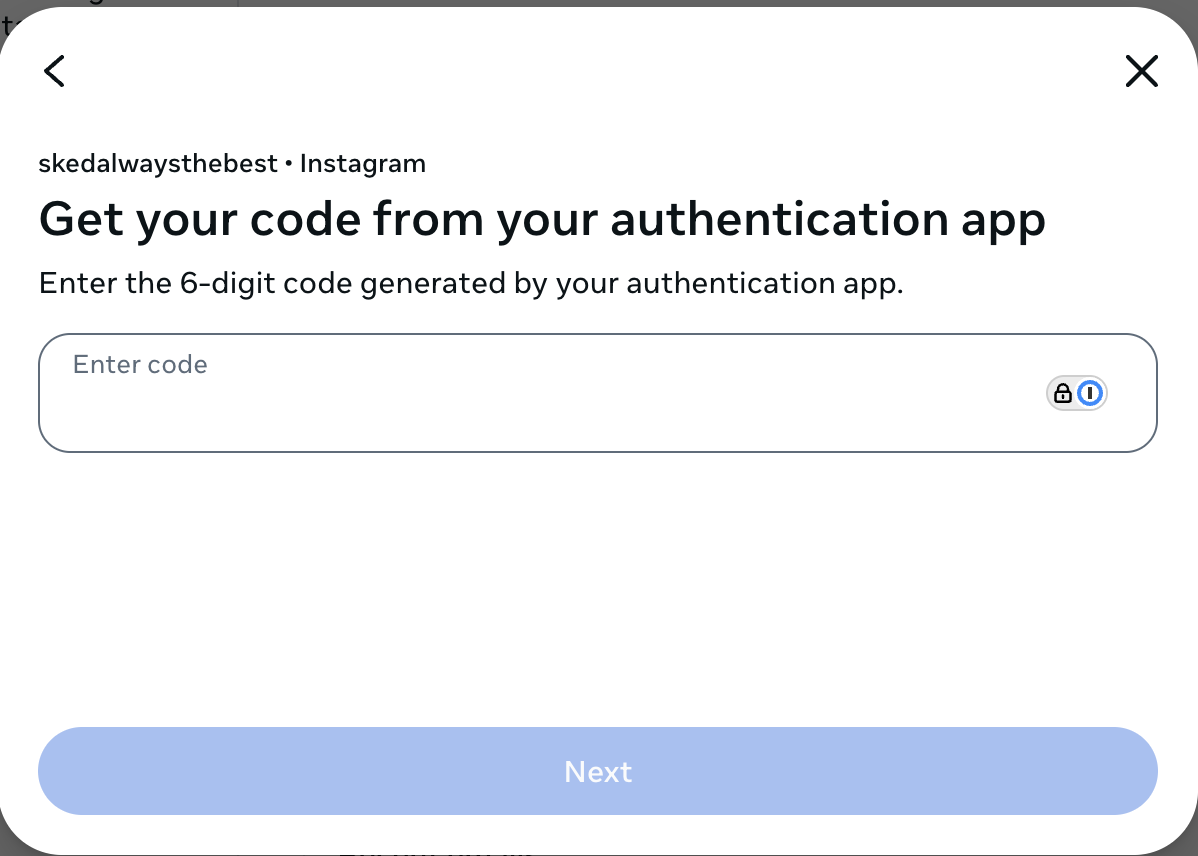Image resolution: width=1198 pixels, height=856 pixels.
Task: Focus the Enter code input field
Action: 597,393
